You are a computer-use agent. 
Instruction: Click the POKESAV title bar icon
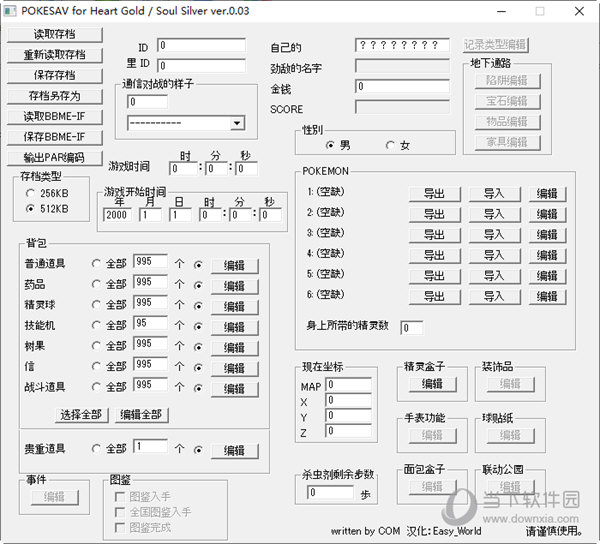10,11
